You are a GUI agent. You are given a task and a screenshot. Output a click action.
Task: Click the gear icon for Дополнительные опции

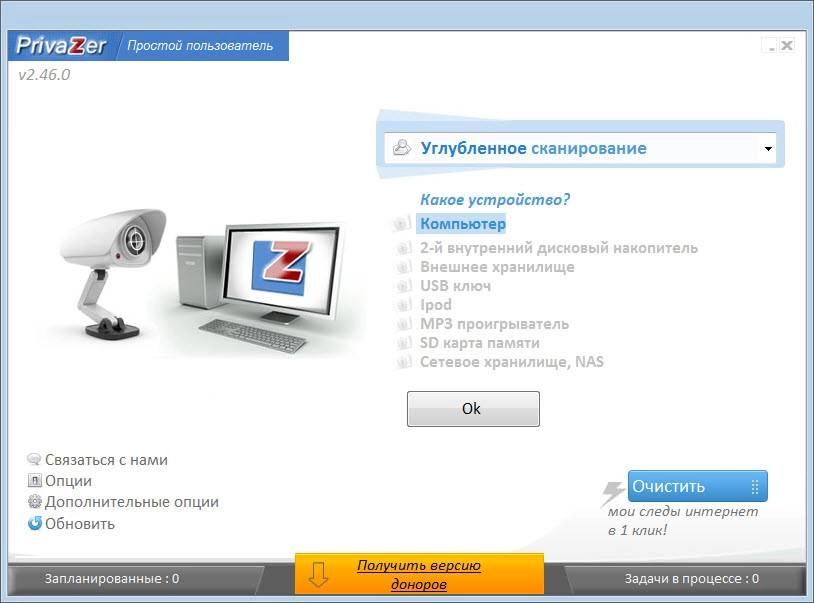pyautogui.click(x=34, y=502)
